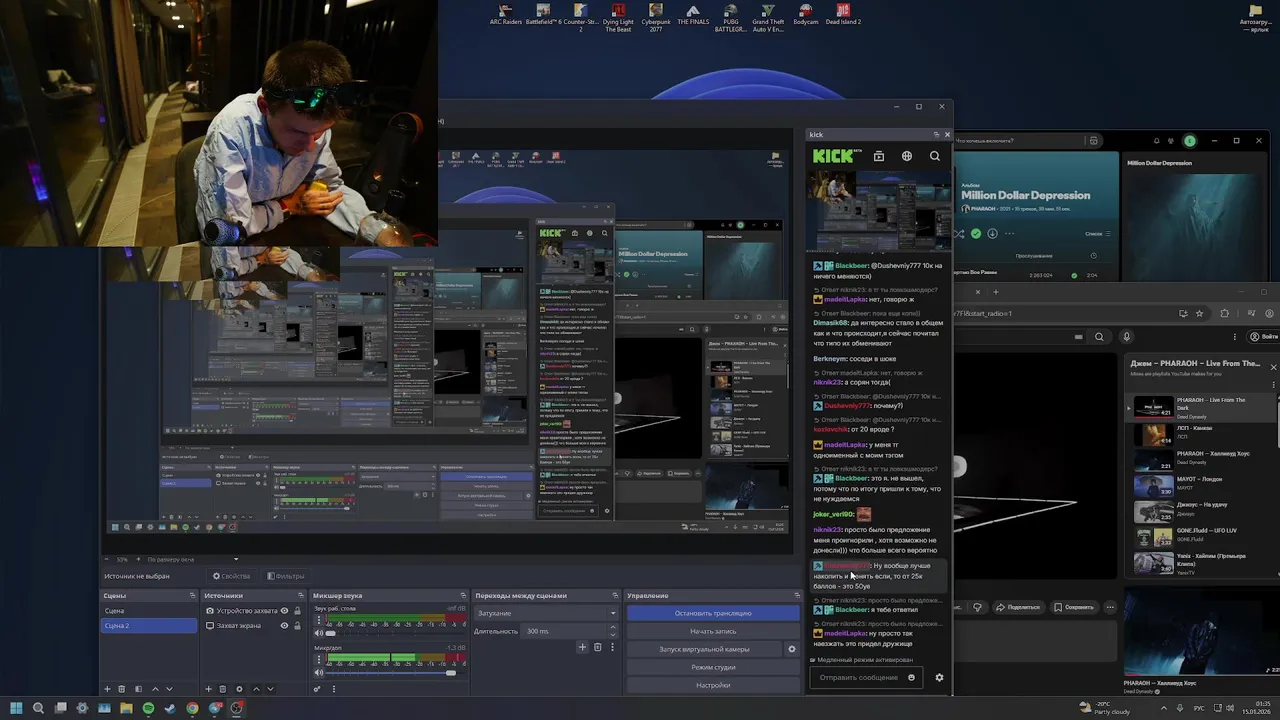Toggle lock on Захват экрана source
The height and width of the screenshot is (720, 1280).
298,626
